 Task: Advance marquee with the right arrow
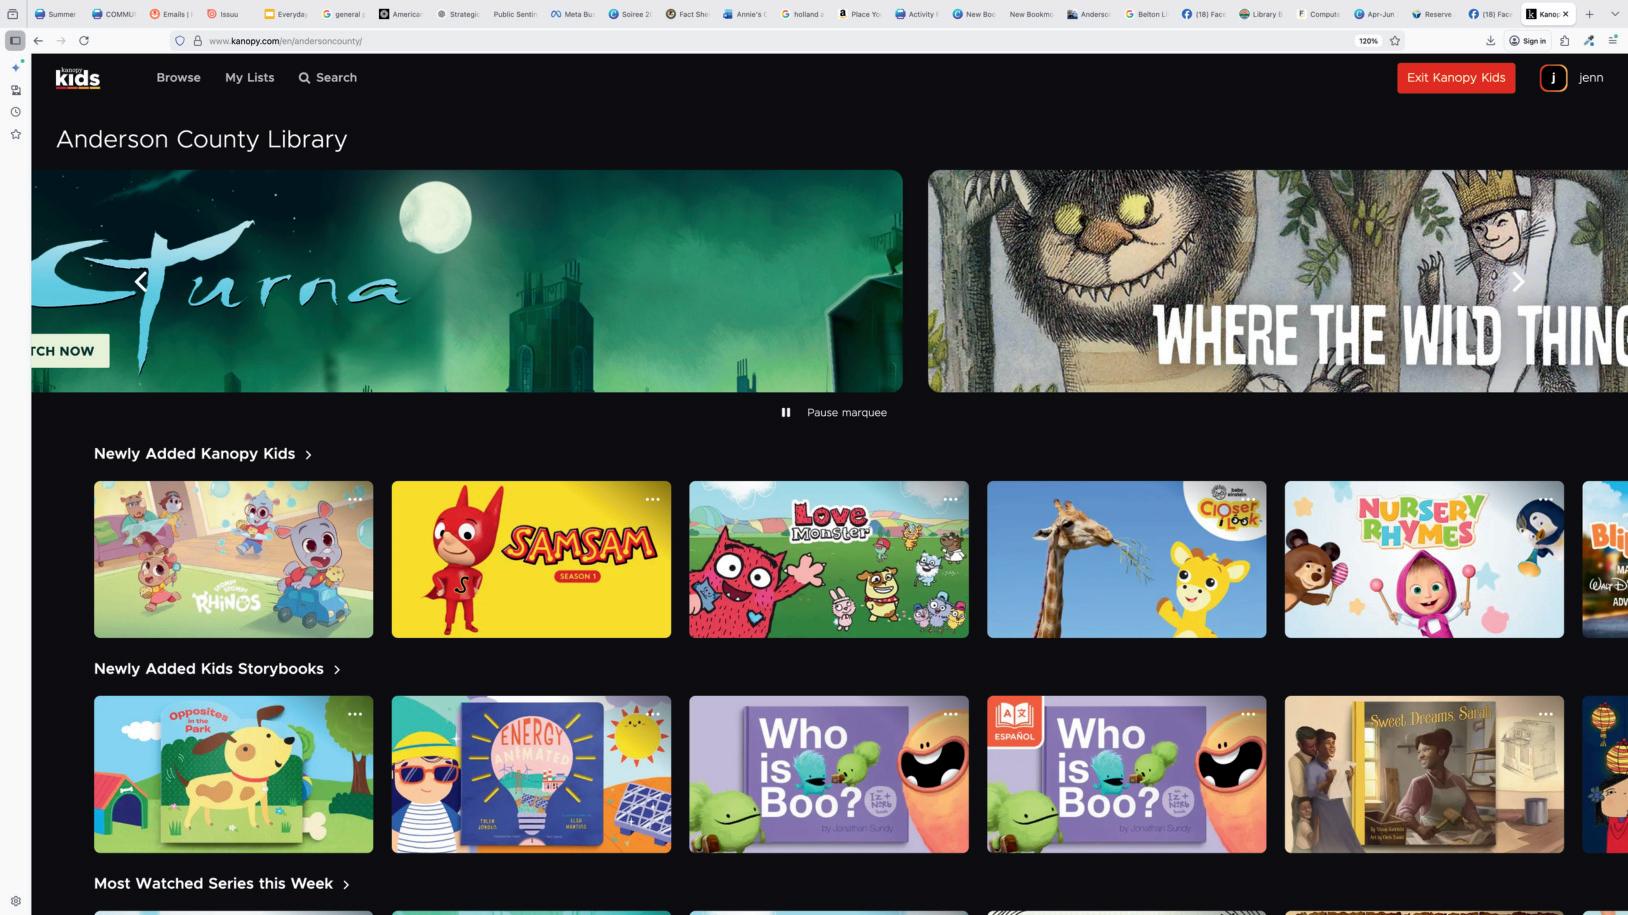(1518, 282)
